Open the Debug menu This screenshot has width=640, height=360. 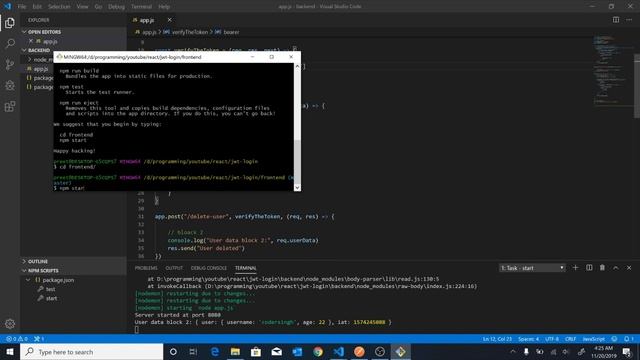116,7
